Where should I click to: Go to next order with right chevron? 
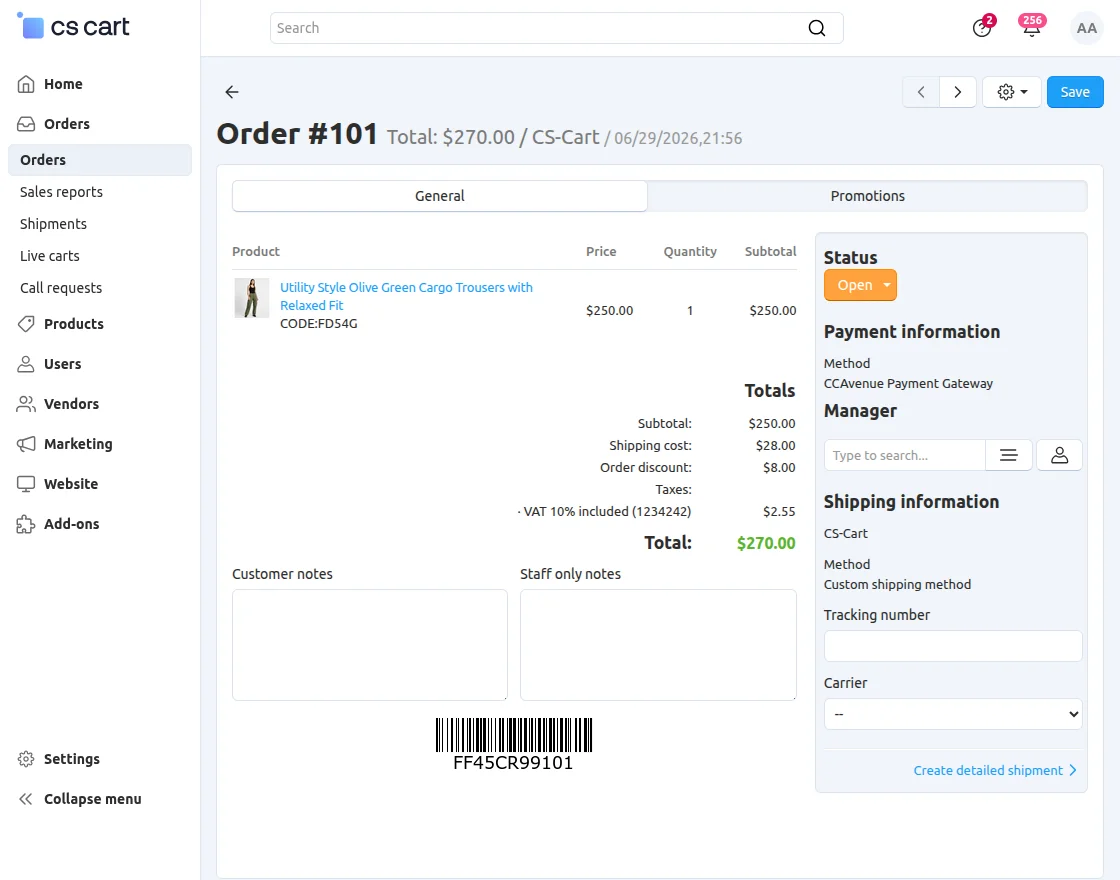(958, 92)
